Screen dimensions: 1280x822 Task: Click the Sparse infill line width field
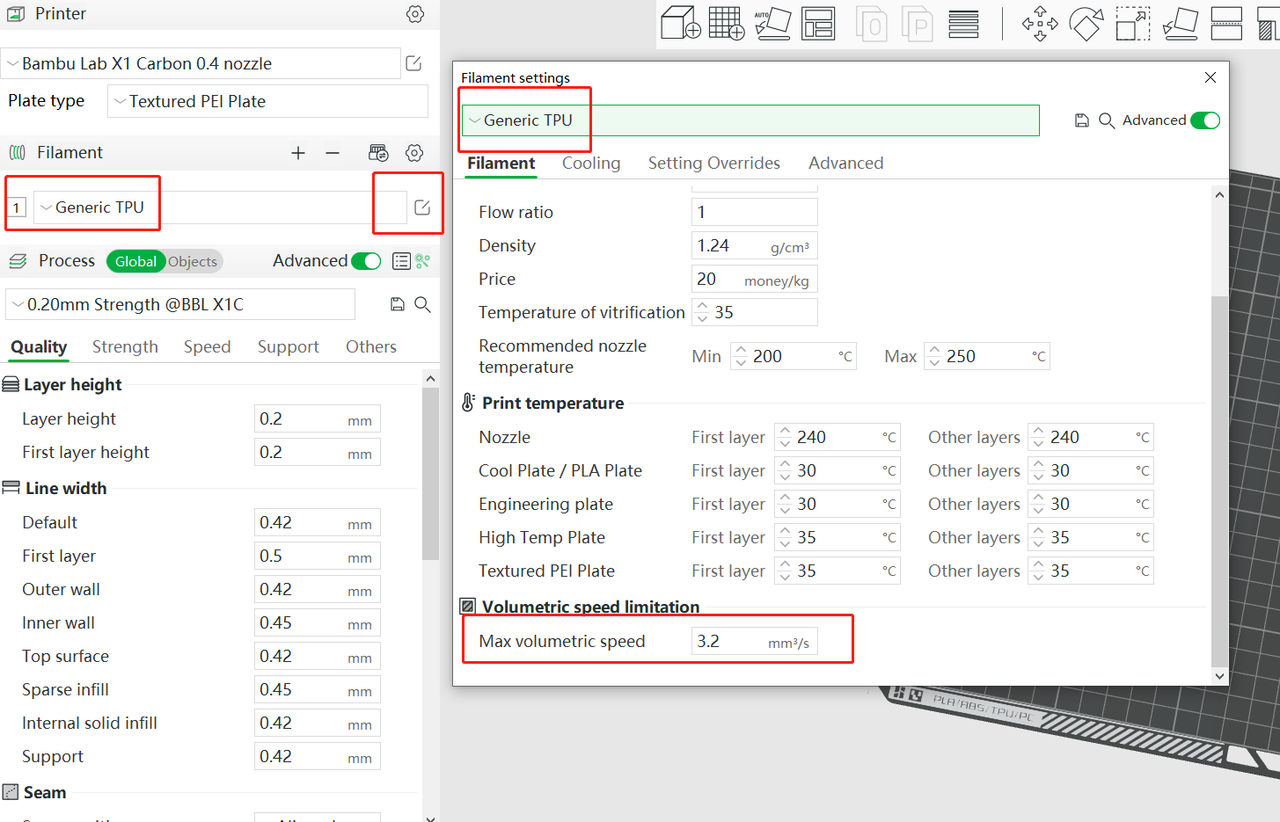[x=317, y=689]
